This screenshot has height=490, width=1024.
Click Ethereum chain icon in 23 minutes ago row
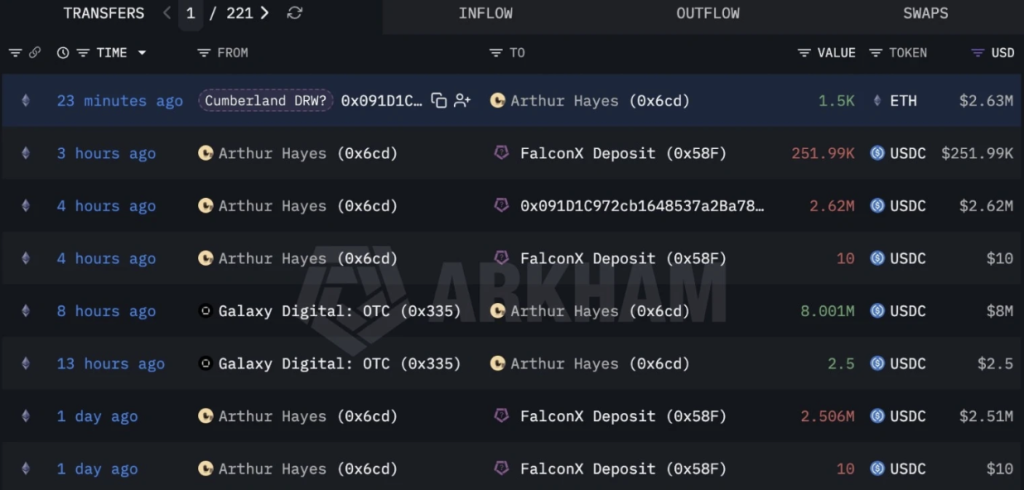tap(25, 101)
